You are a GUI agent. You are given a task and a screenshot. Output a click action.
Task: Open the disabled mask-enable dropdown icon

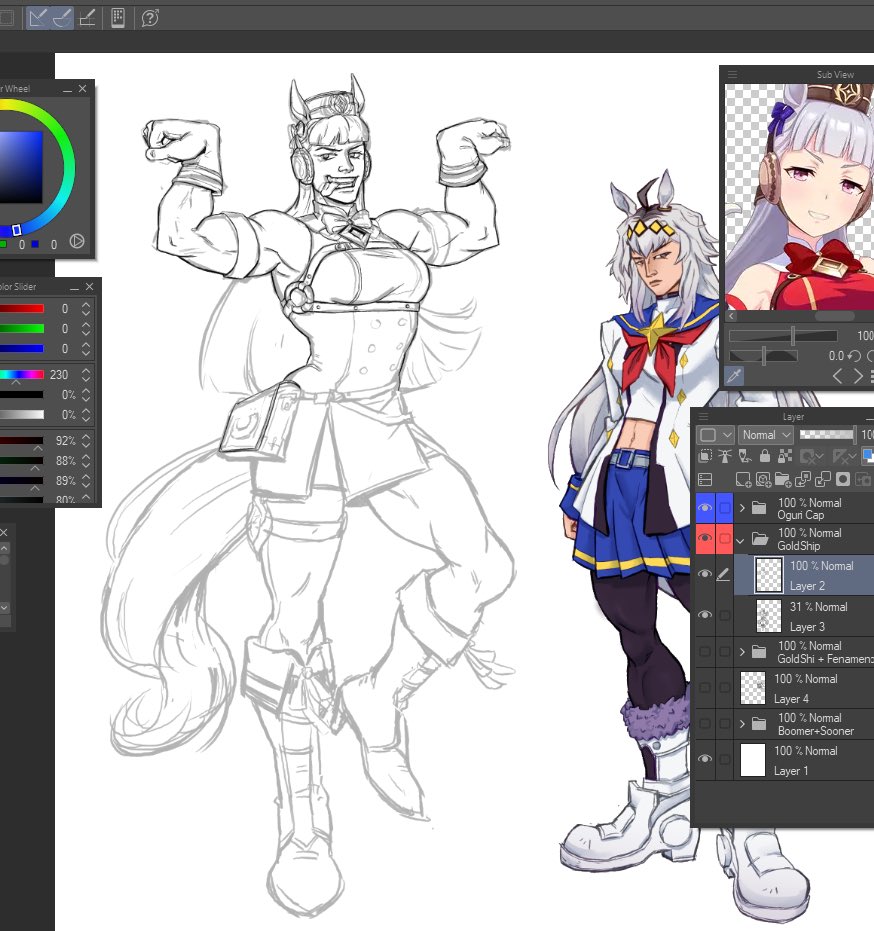(x=812, y=456)
